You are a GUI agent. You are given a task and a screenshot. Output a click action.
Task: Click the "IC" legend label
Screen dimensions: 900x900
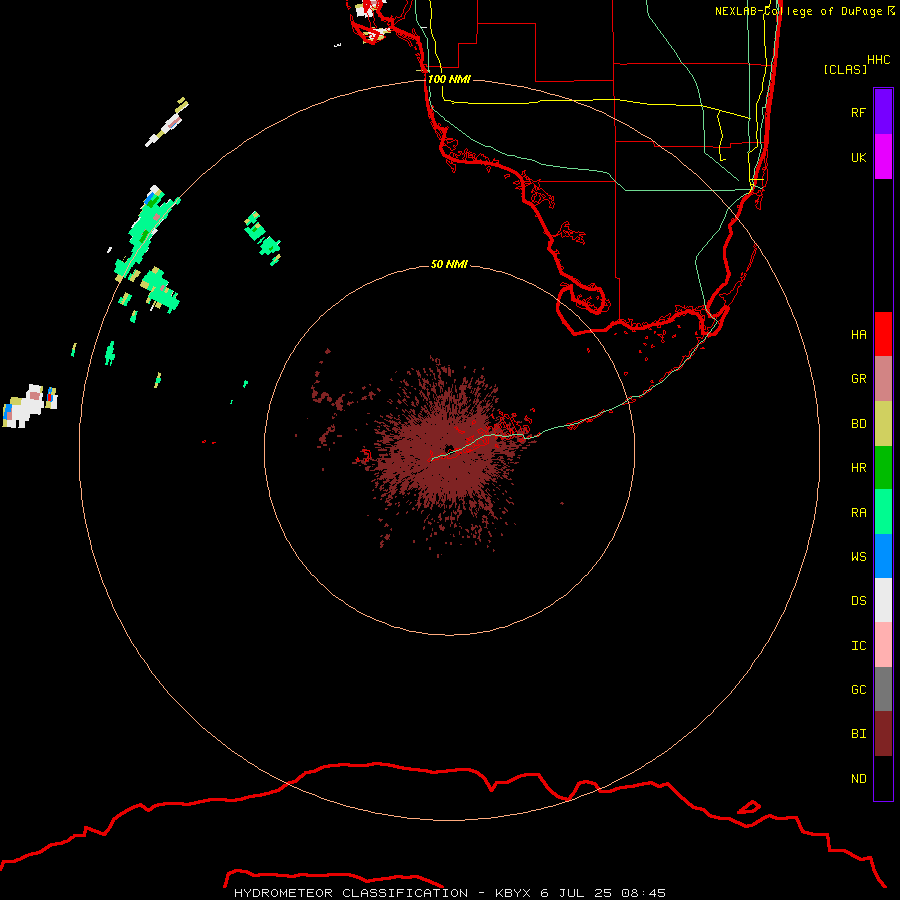(858, 646)
